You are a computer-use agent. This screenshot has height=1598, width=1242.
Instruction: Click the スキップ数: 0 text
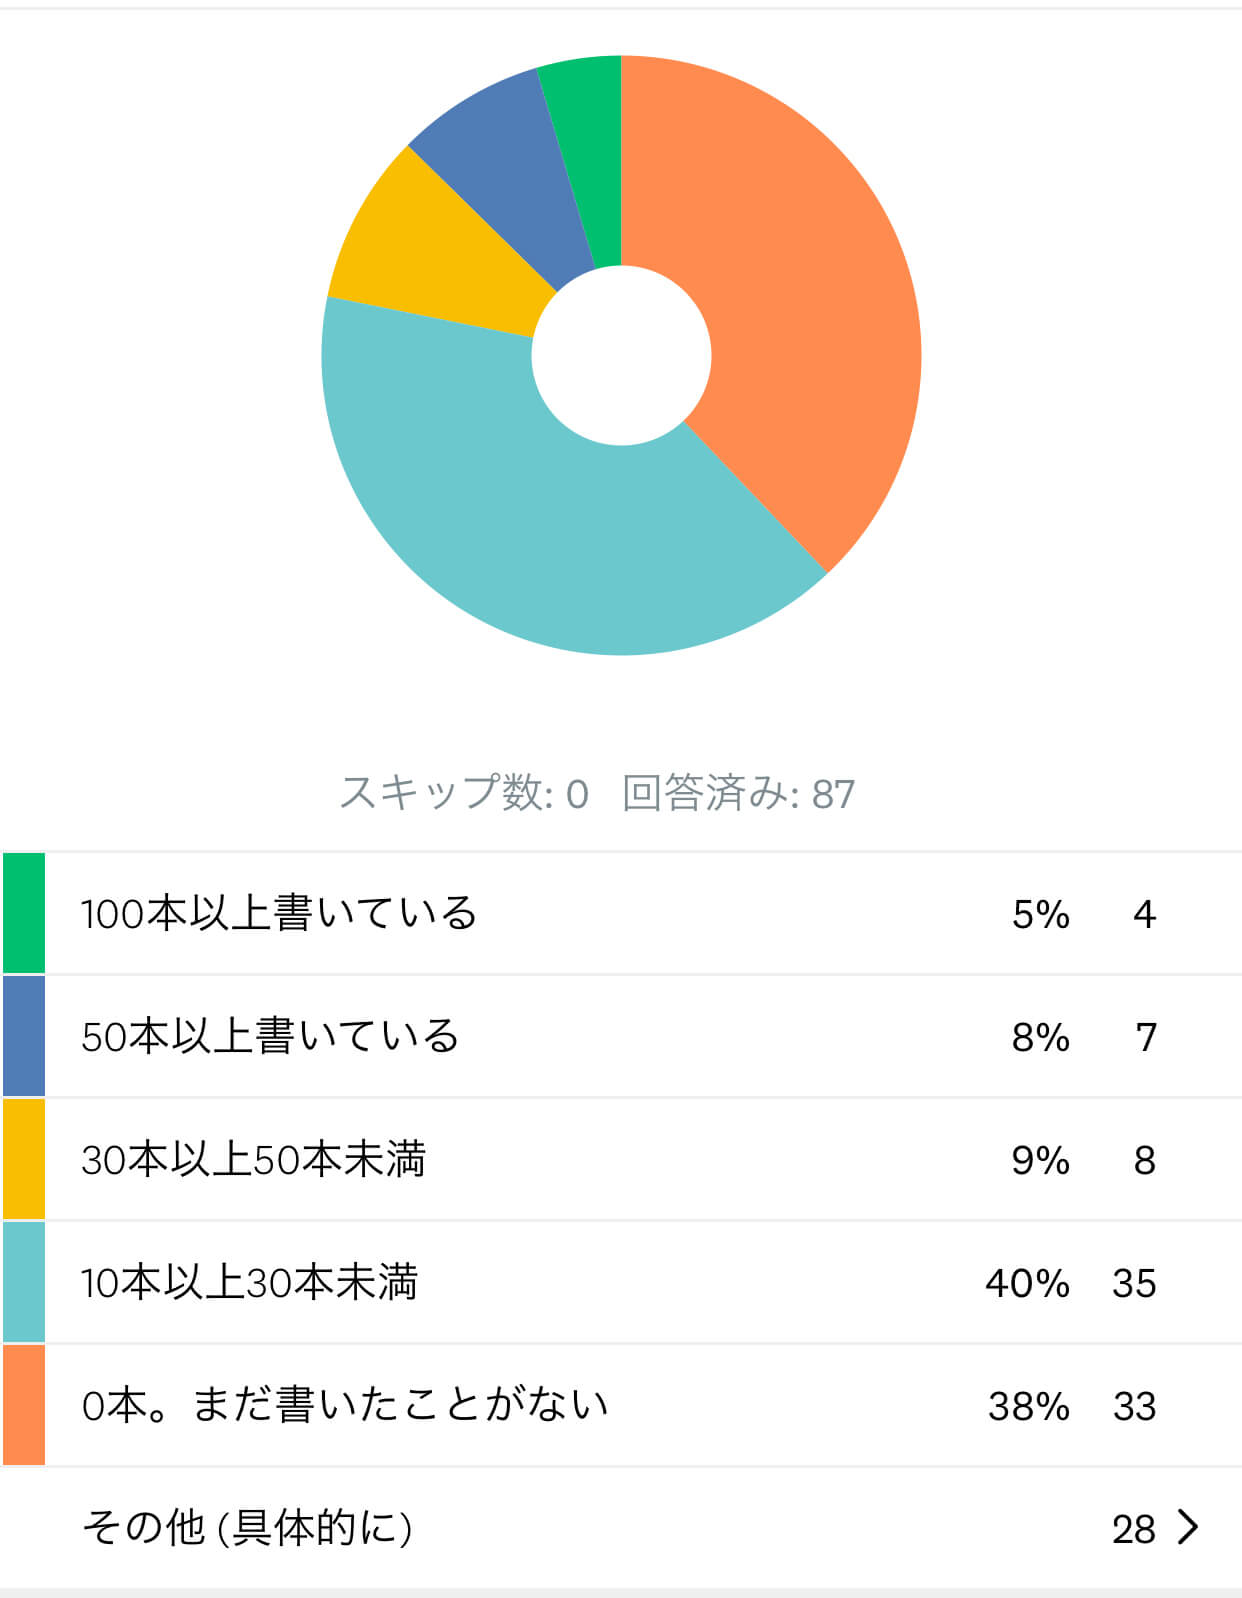click(464, 793)
